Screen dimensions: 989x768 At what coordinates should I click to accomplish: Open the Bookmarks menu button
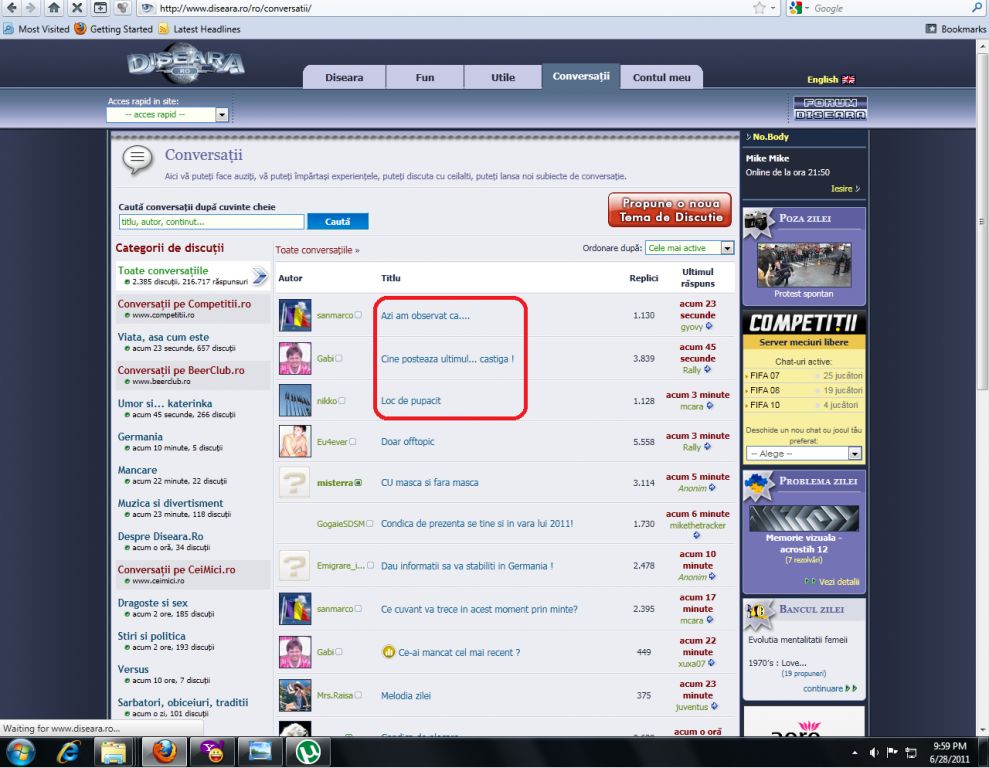(956, 29)
